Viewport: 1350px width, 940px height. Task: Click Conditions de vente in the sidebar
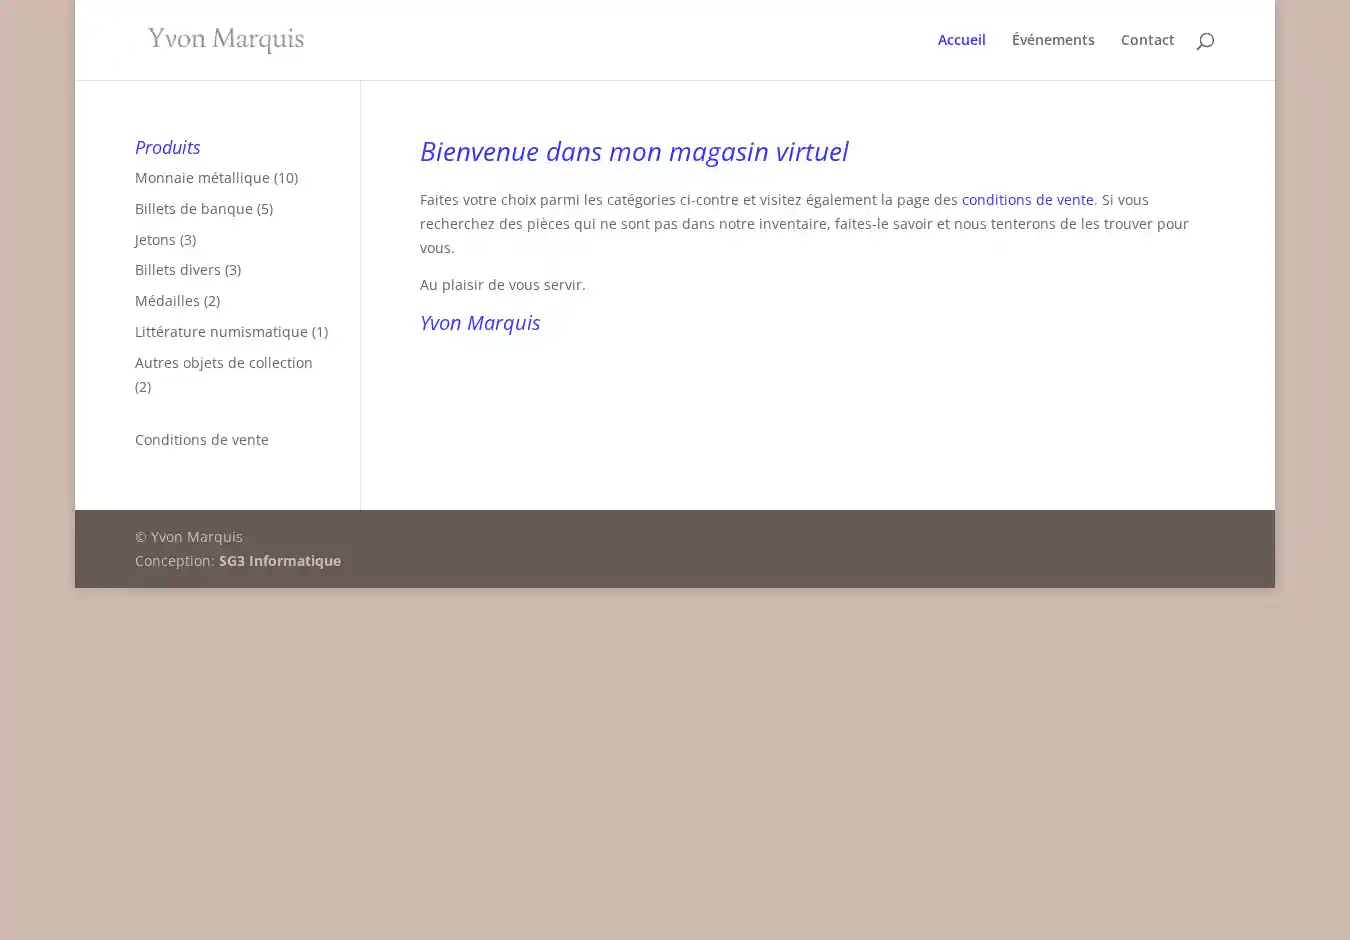coord(201,440)
